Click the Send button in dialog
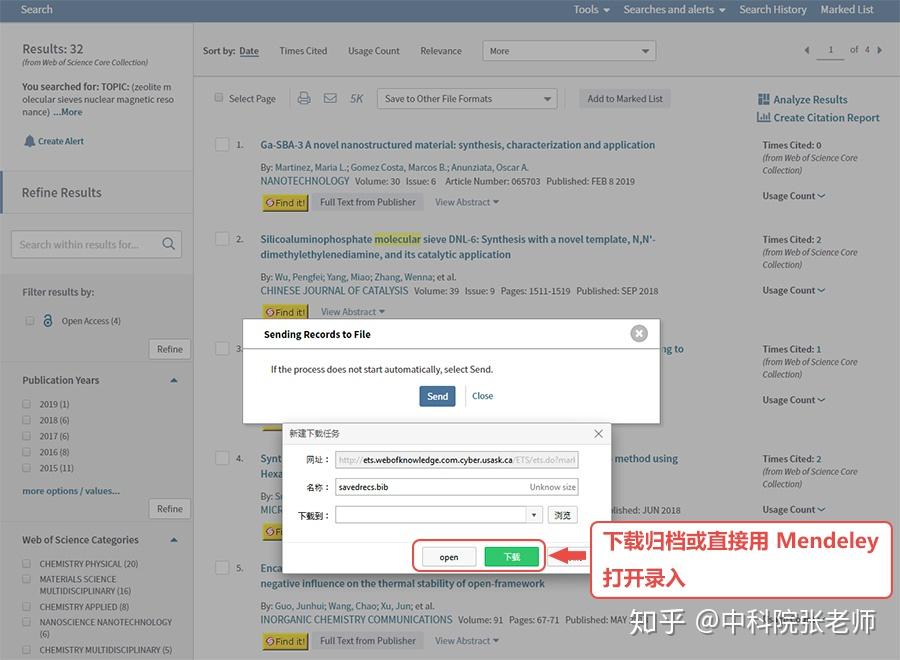This screenshot has height=660, width=900. 437,396
